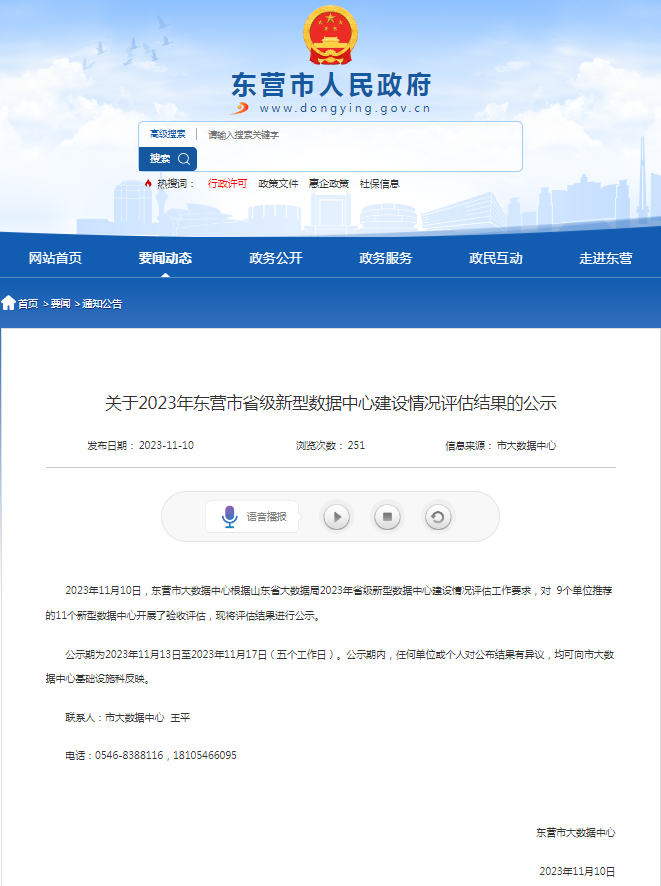Click 要闻 in the breadcrumb
Viewport: 661px width, 886px height.
[x=60, y=303]
